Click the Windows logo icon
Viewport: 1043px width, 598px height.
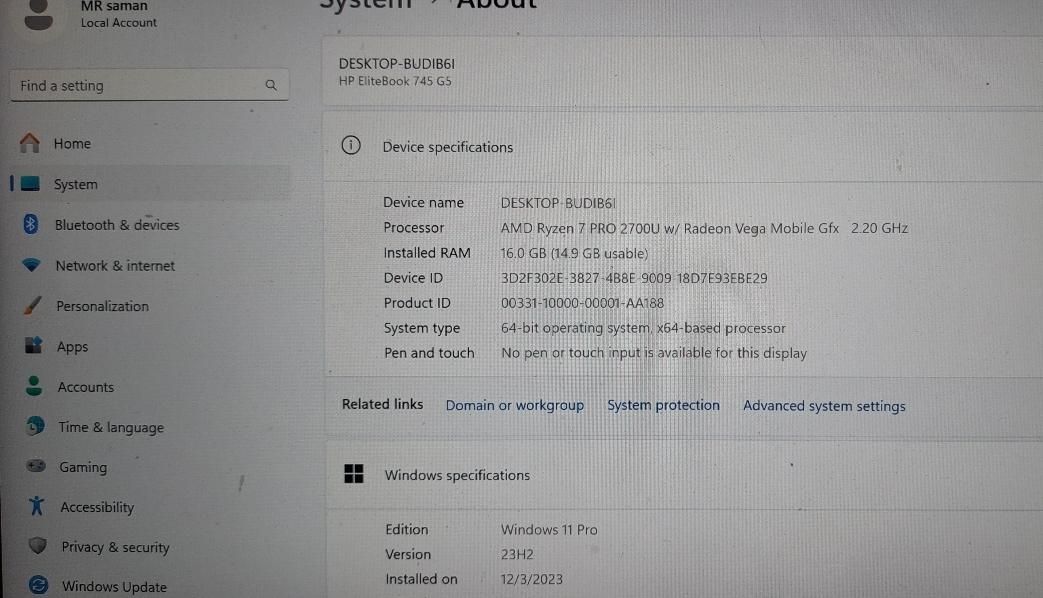(354, 474)
